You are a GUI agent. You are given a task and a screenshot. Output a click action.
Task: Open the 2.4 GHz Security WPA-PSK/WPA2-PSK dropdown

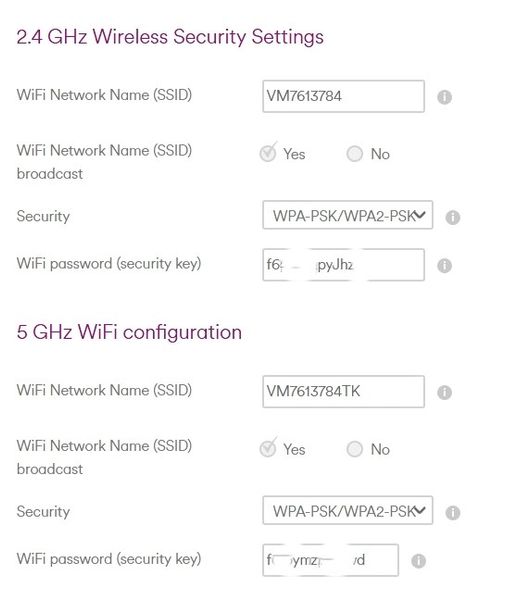[347, 215]
